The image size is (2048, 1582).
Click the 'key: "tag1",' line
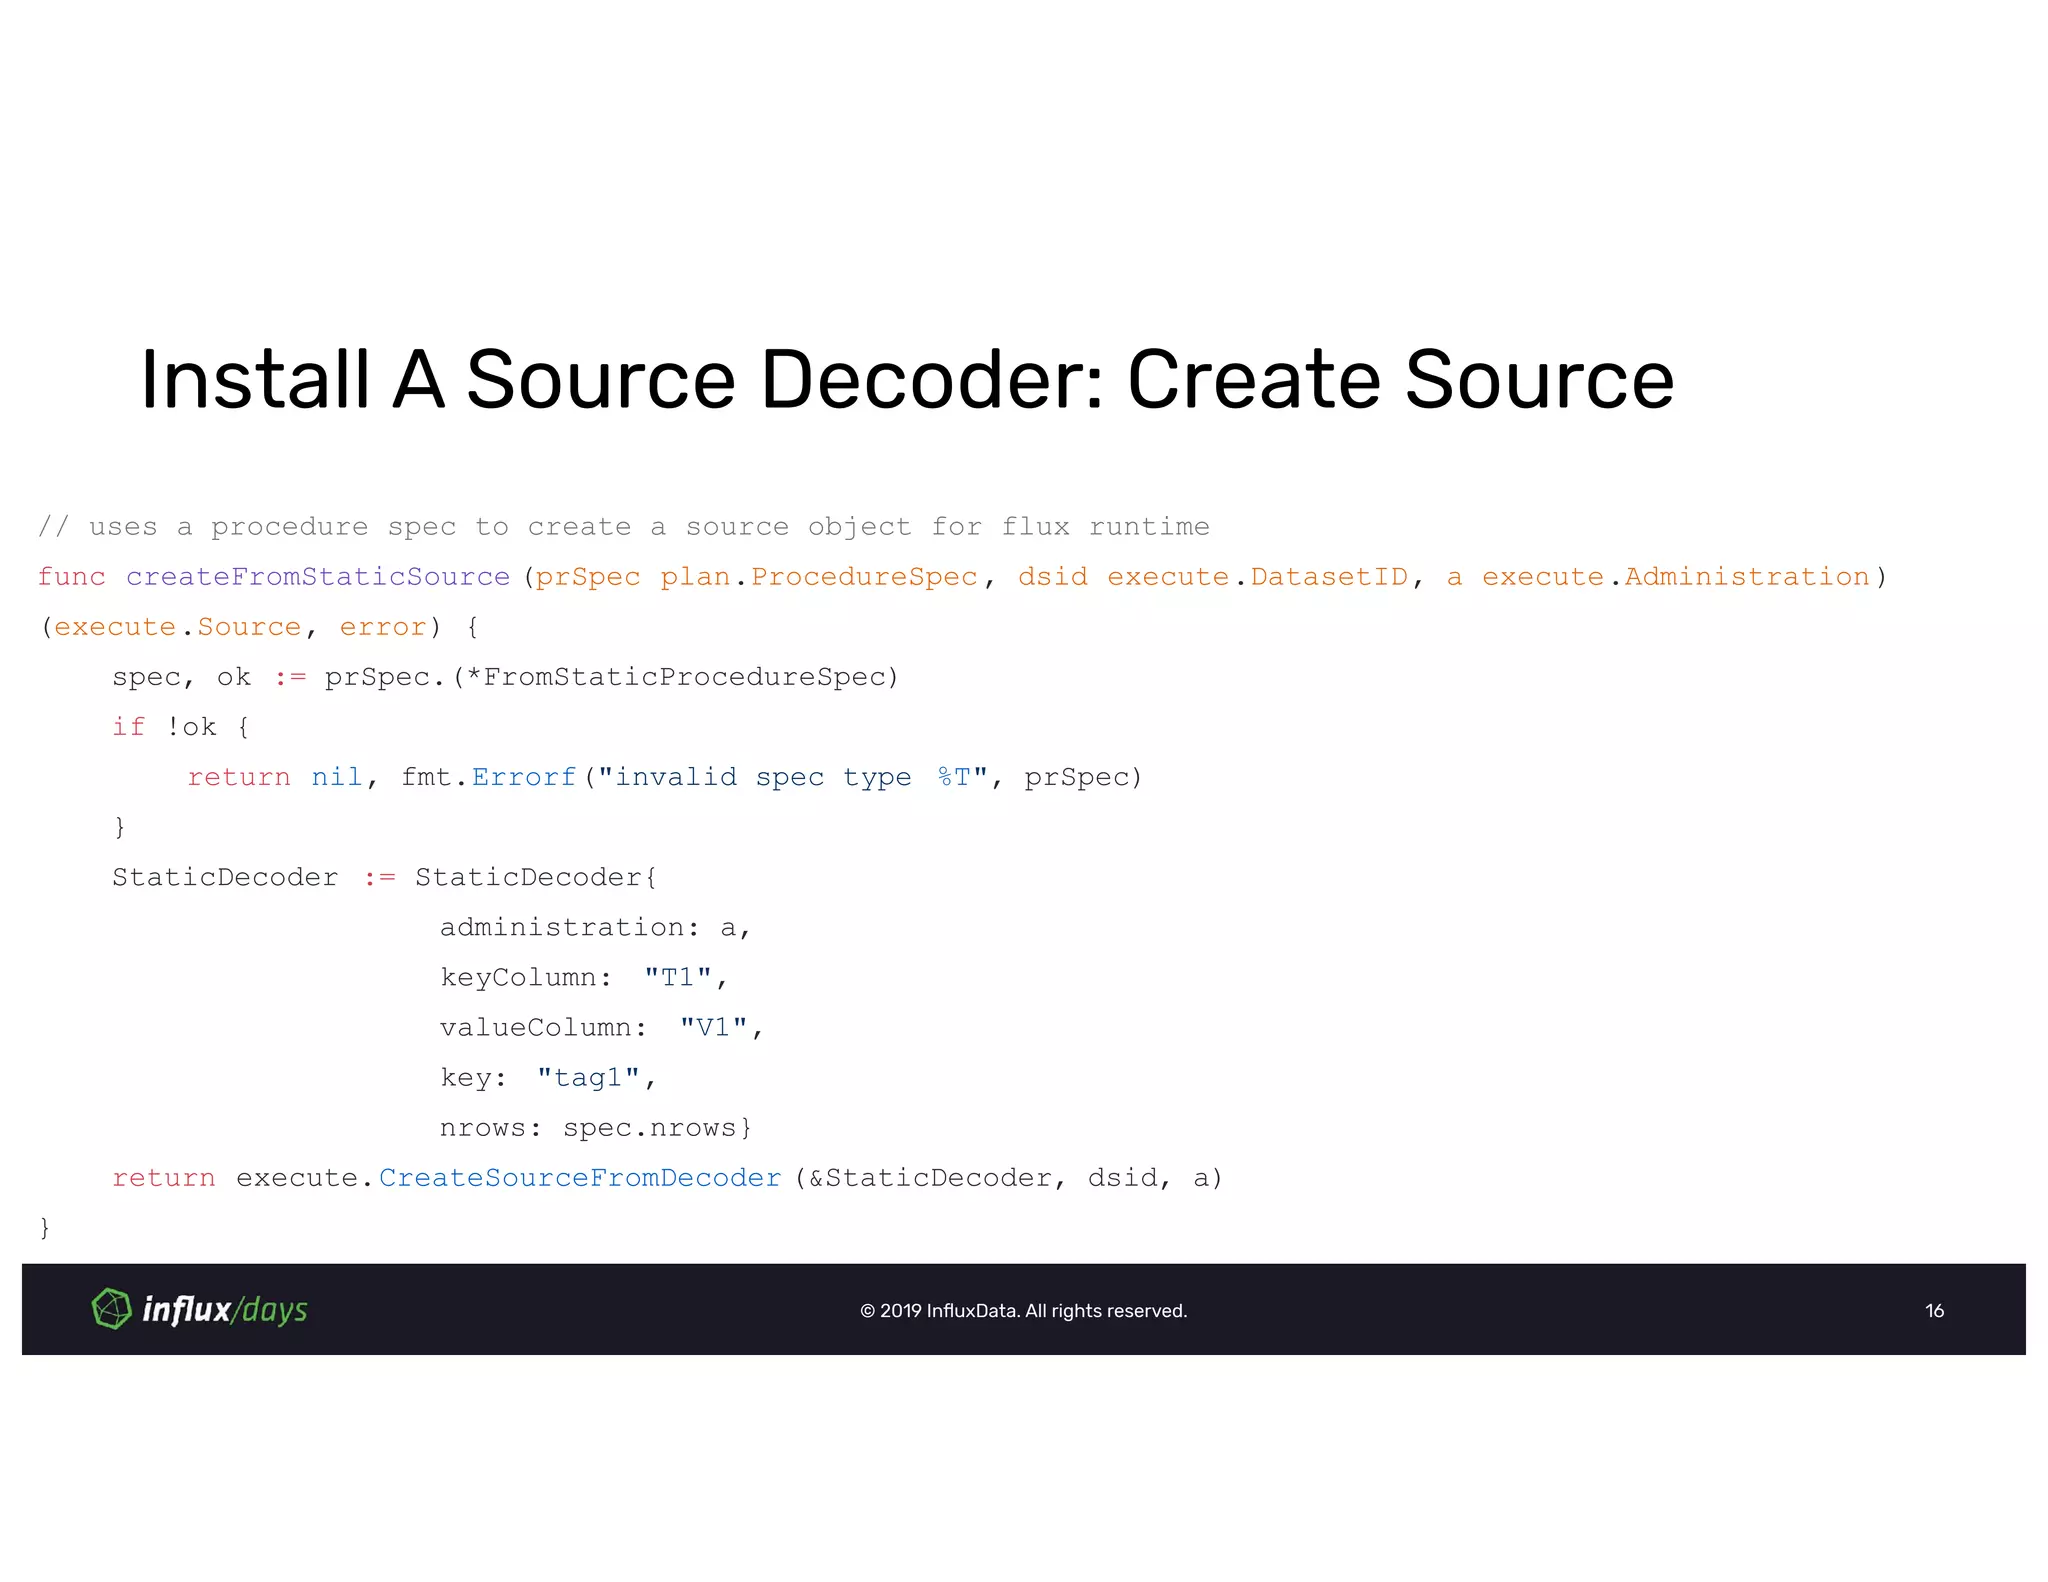(x=548, y=1077)
